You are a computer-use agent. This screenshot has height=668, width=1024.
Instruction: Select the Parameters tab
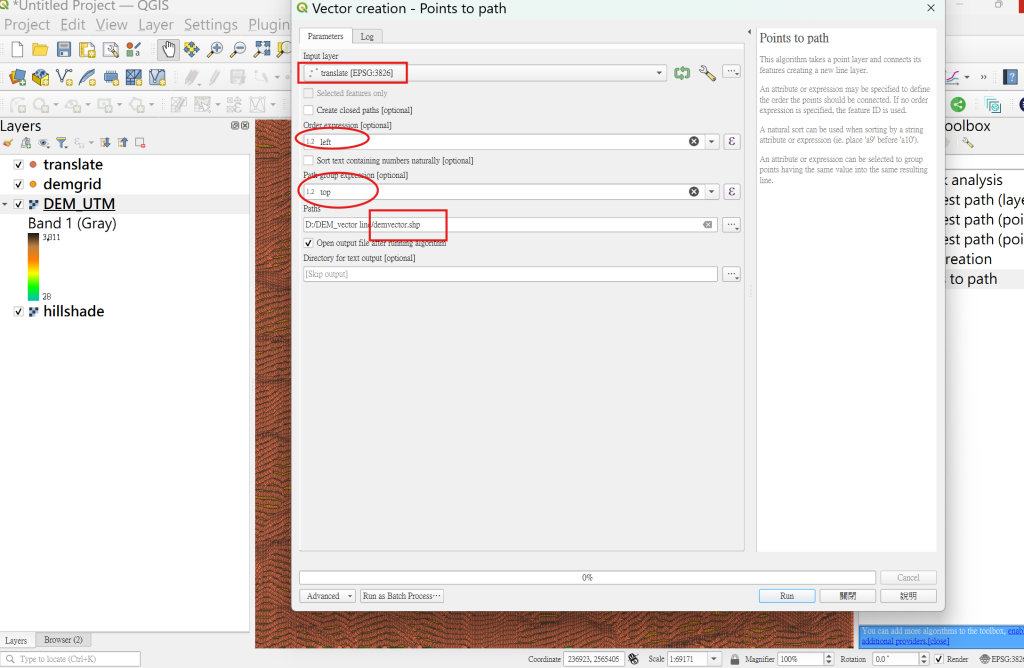click(325, 36)
